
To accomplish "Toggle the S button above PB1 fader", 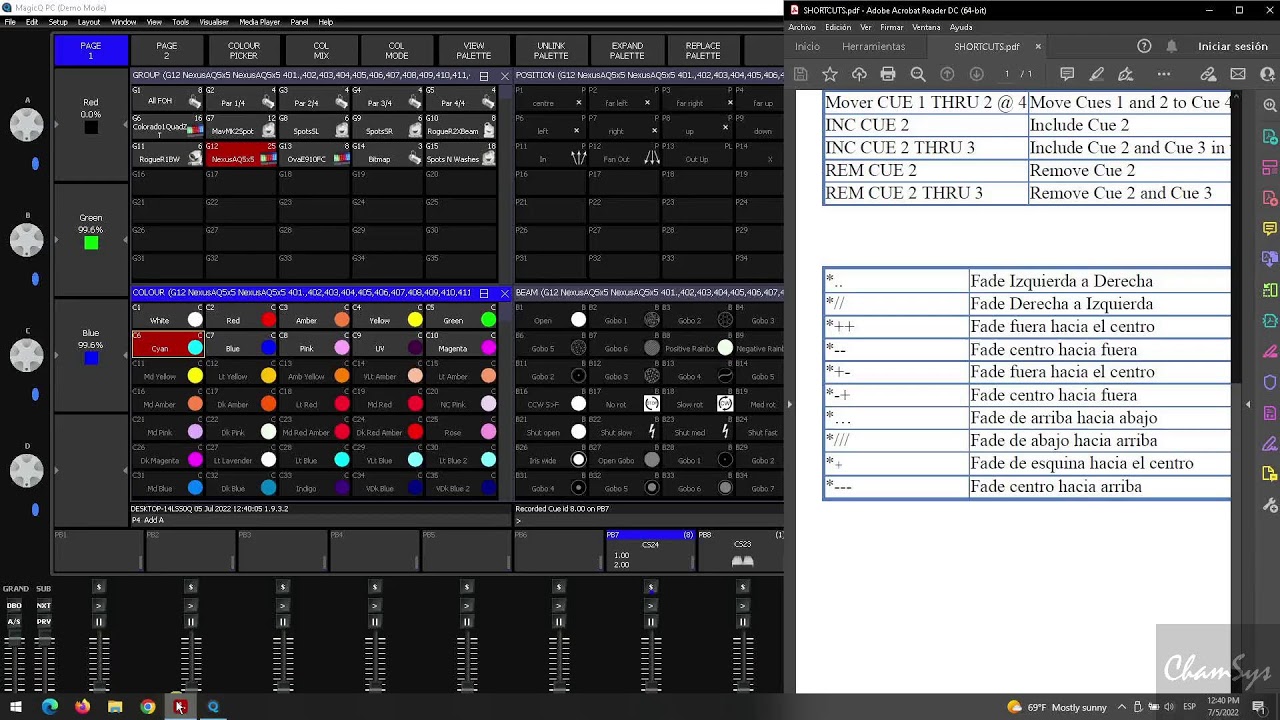I will pos(99,587).
